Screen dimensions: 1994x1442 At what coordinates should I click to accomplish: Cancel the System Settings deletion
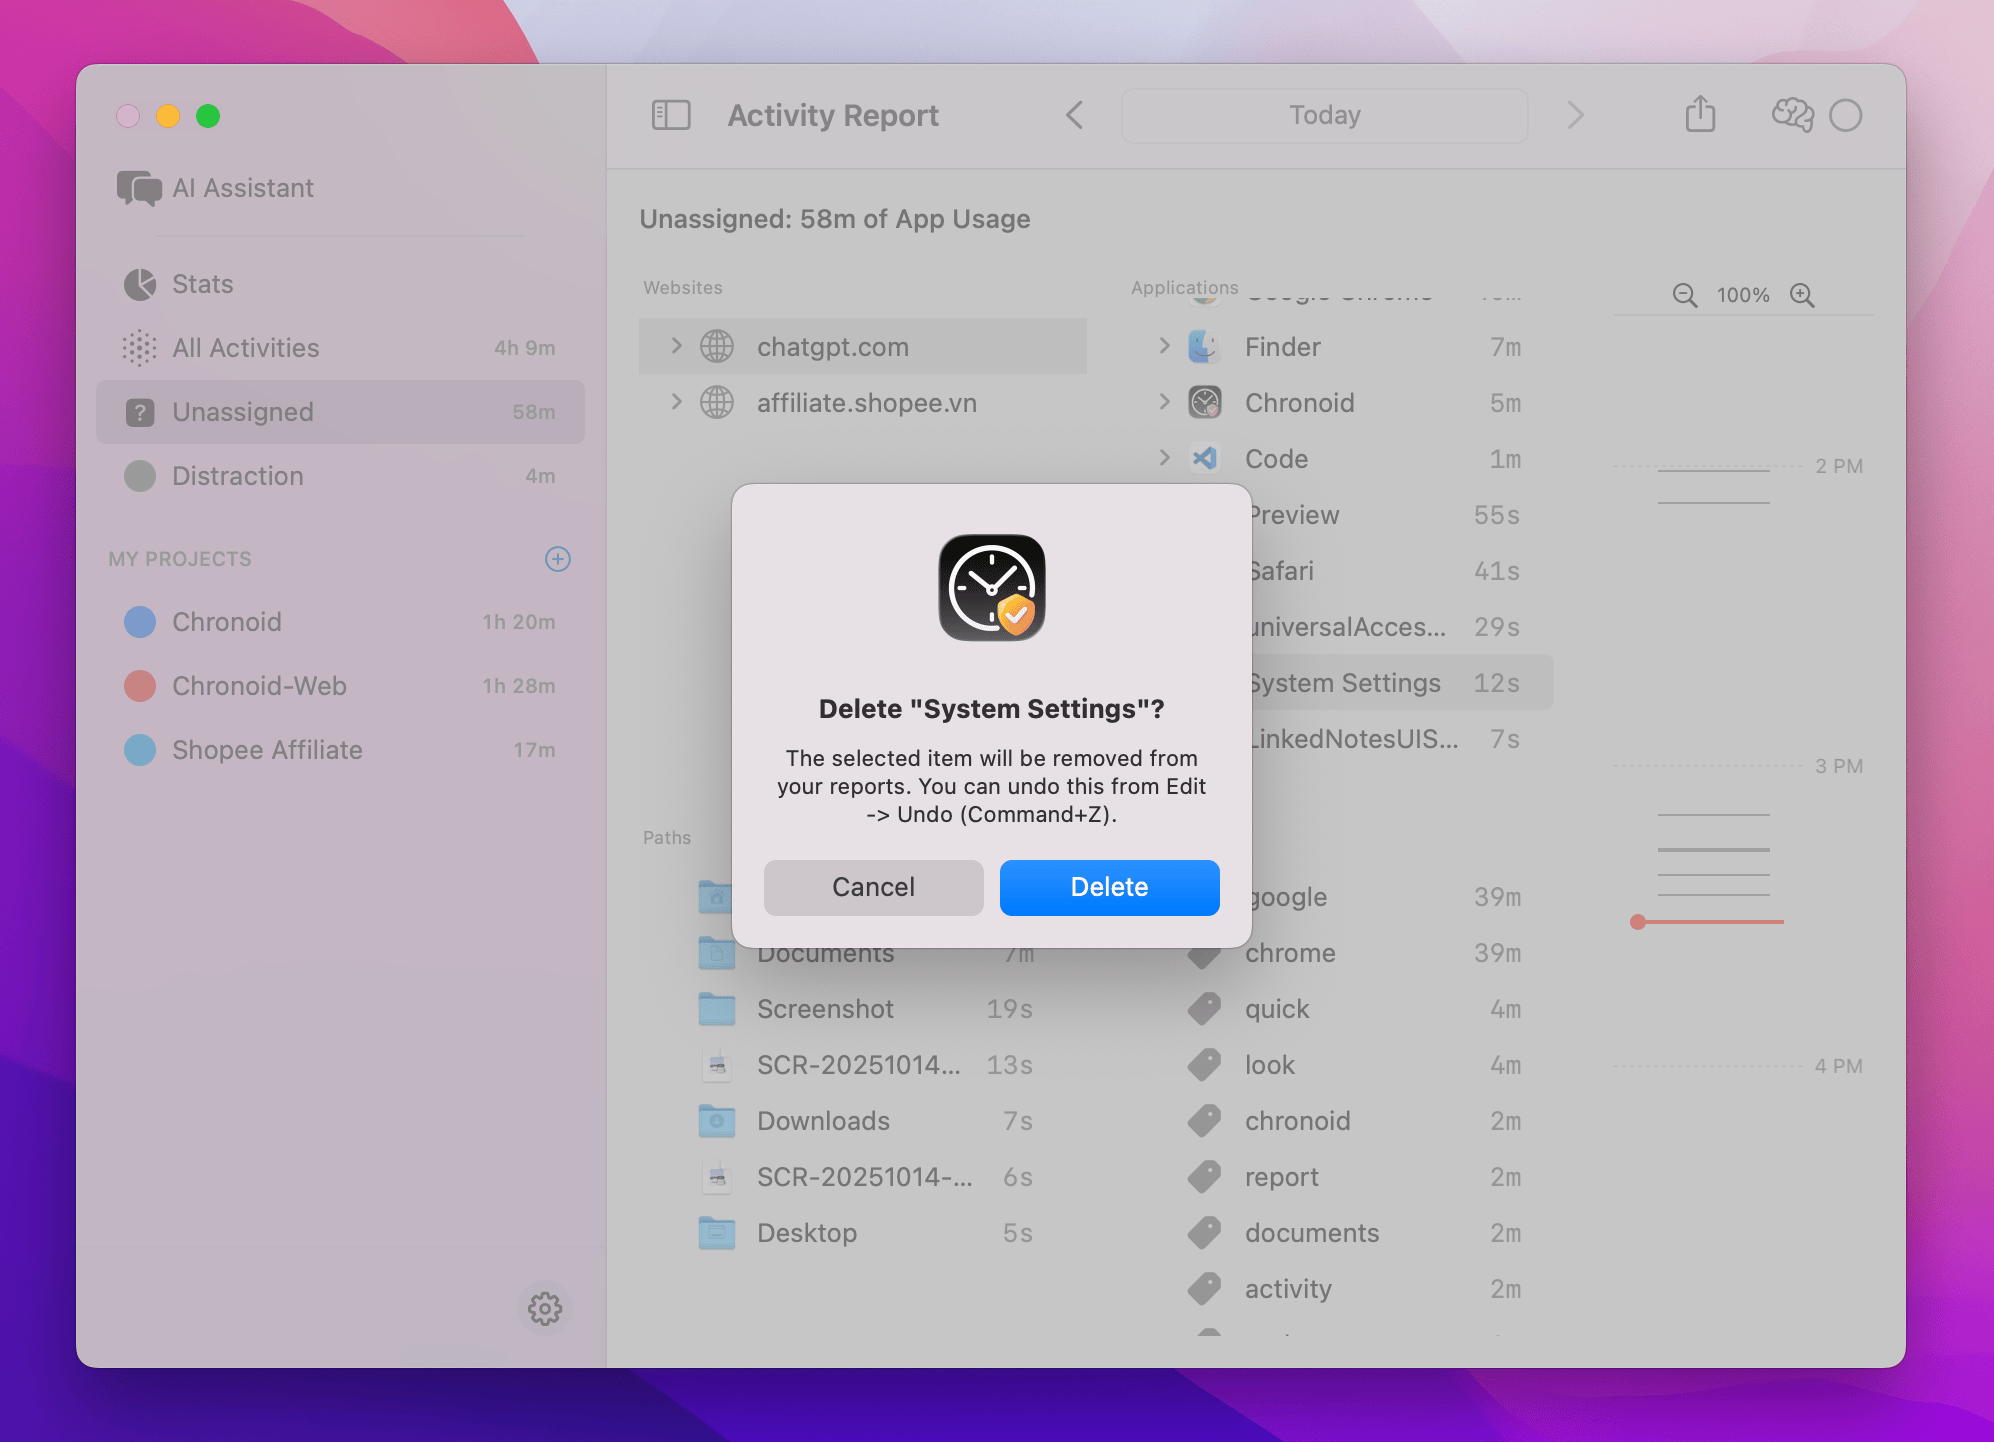872,887
